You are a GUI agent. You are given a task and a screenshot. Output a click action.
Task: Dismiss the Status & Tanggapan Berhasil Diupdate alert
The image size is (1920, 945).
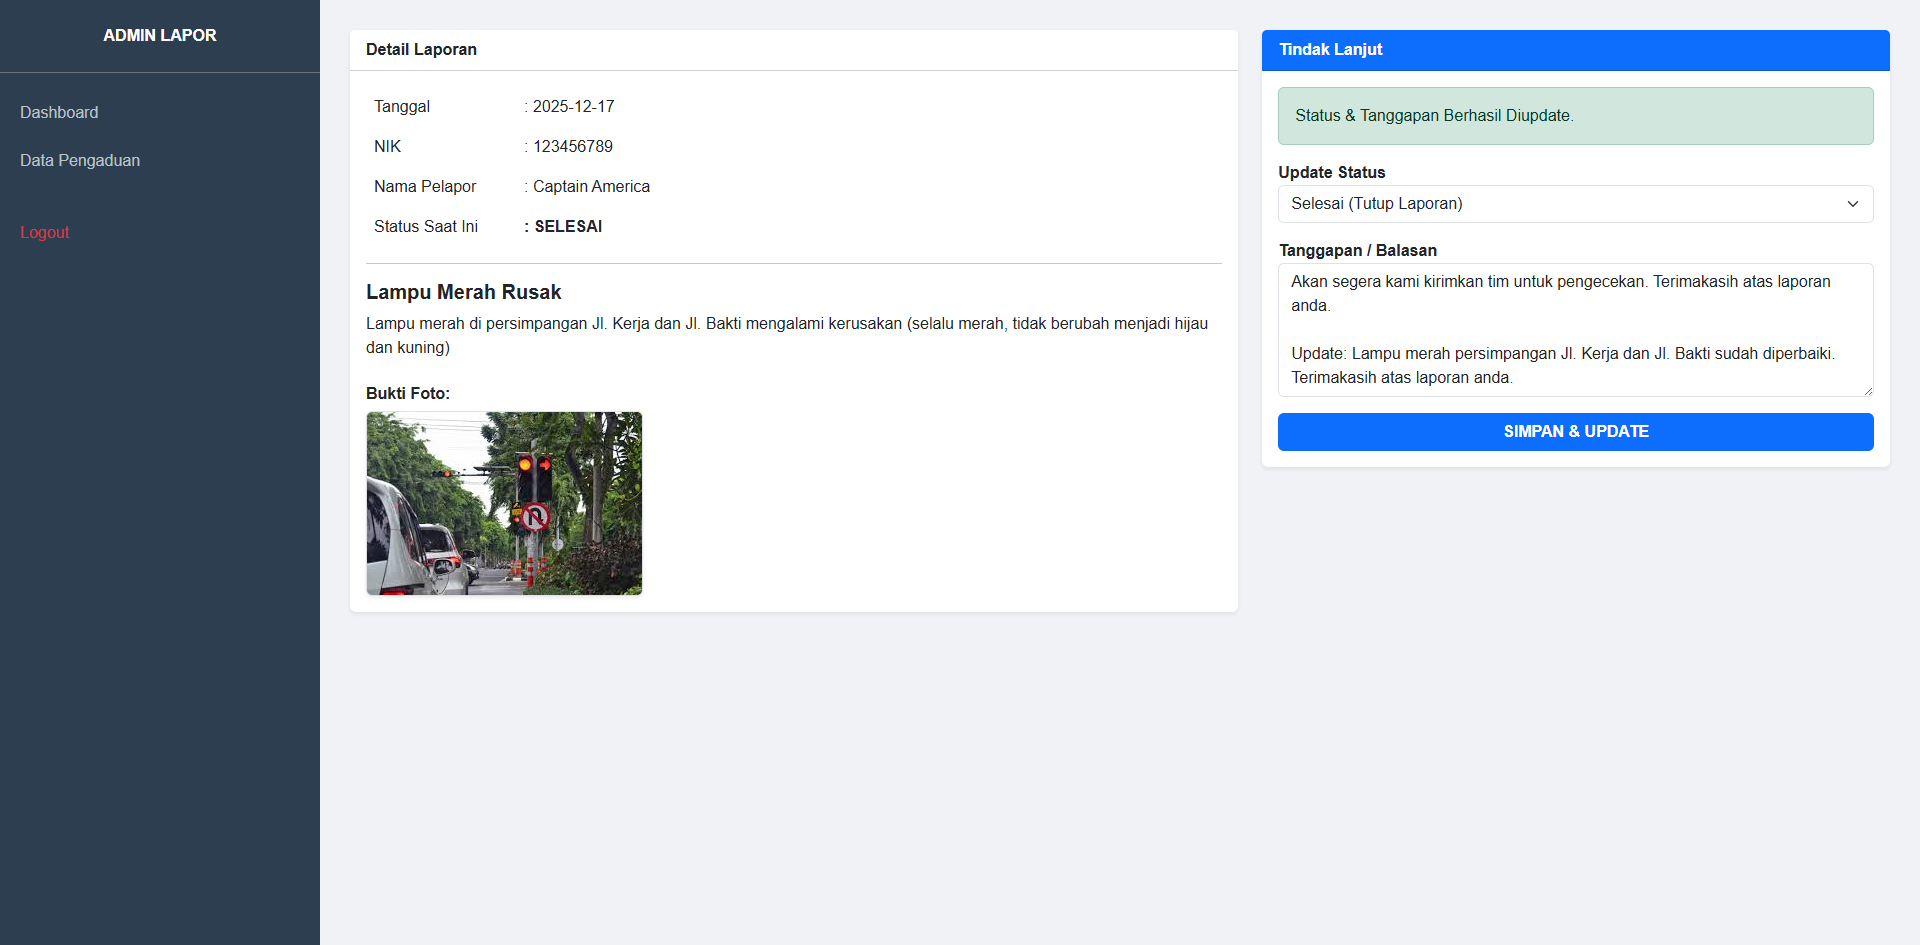coord(1575,115)
